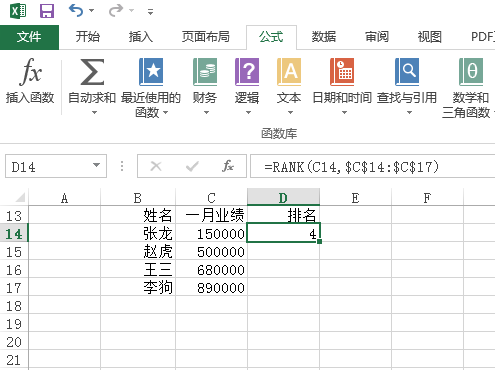This screenshot has height=370, width=495.
Task: Open 最近使用的函数 star book icon
Action: click(x=151, y=72)
